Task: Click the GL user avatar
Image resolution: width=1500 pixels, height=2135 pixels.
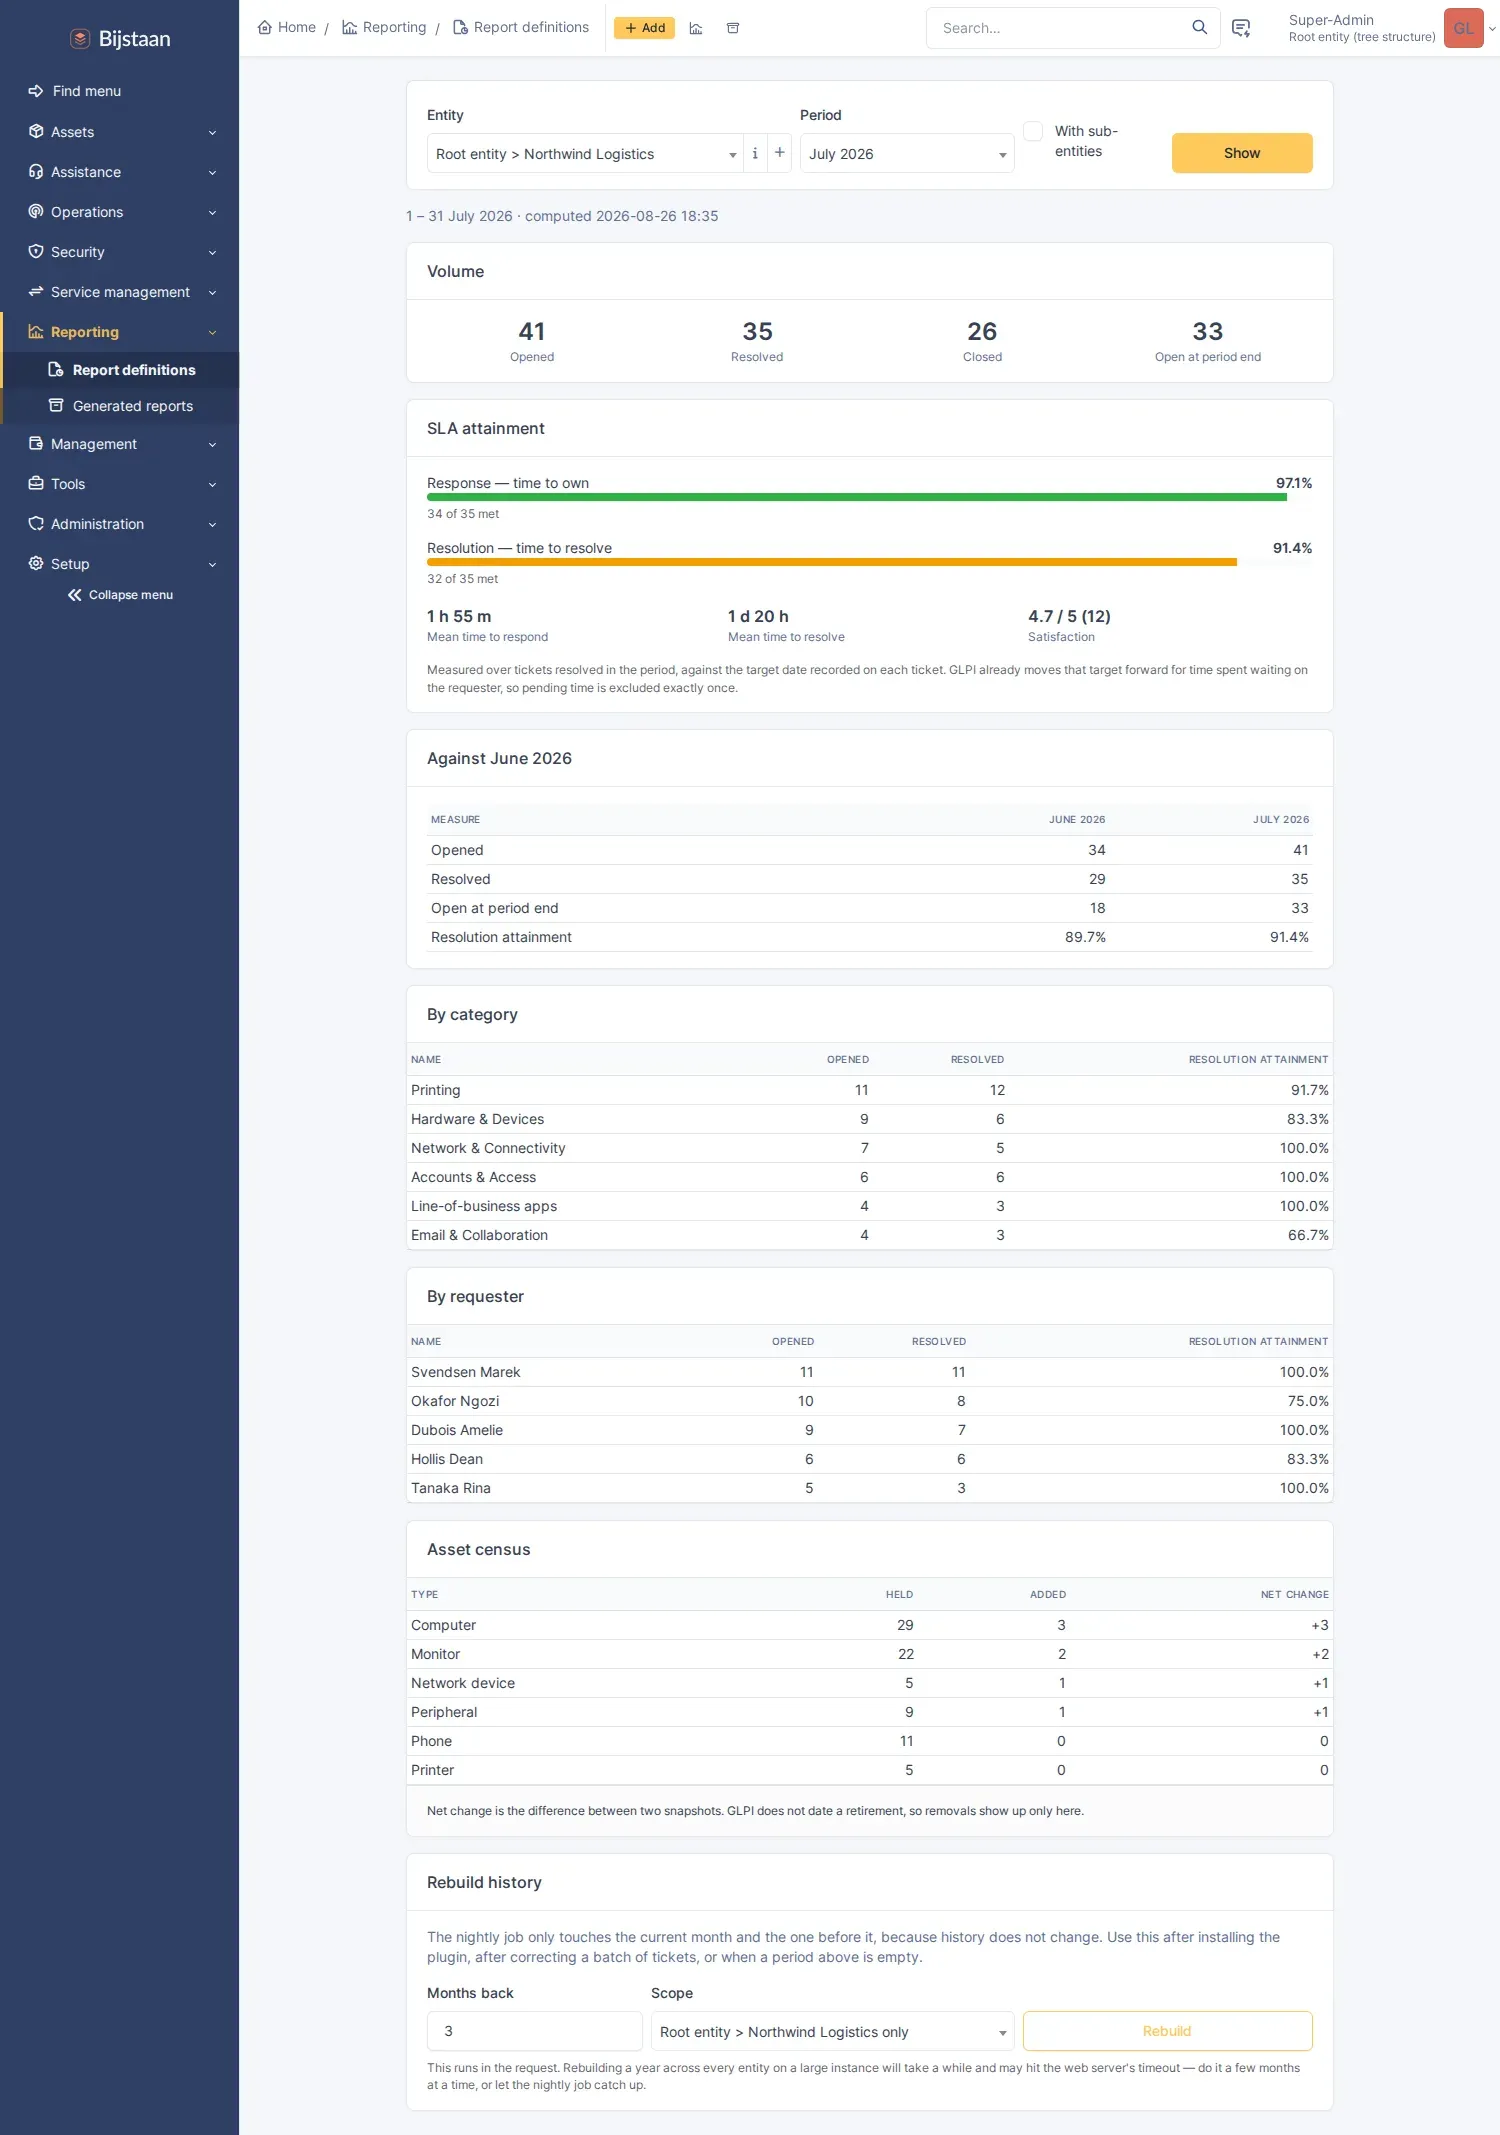Action: coord(1463,28)
